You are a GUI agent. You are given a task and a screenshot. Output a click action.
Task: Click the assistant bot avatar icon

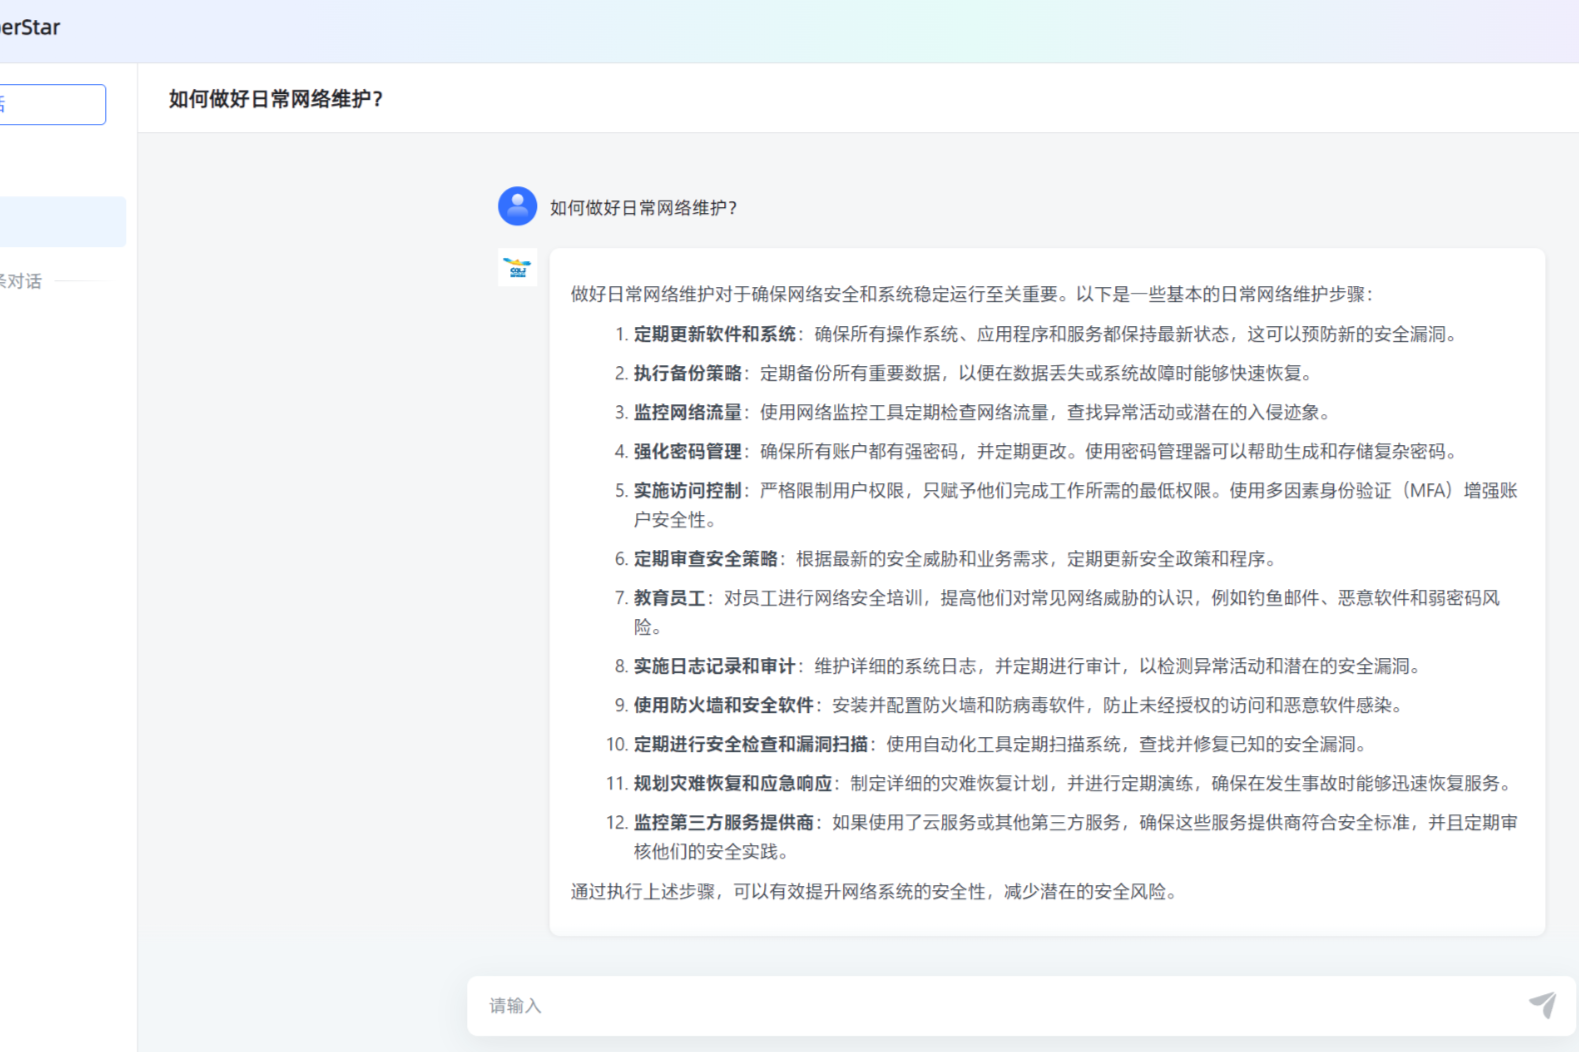pyautogui.click(x=517, y=268)
